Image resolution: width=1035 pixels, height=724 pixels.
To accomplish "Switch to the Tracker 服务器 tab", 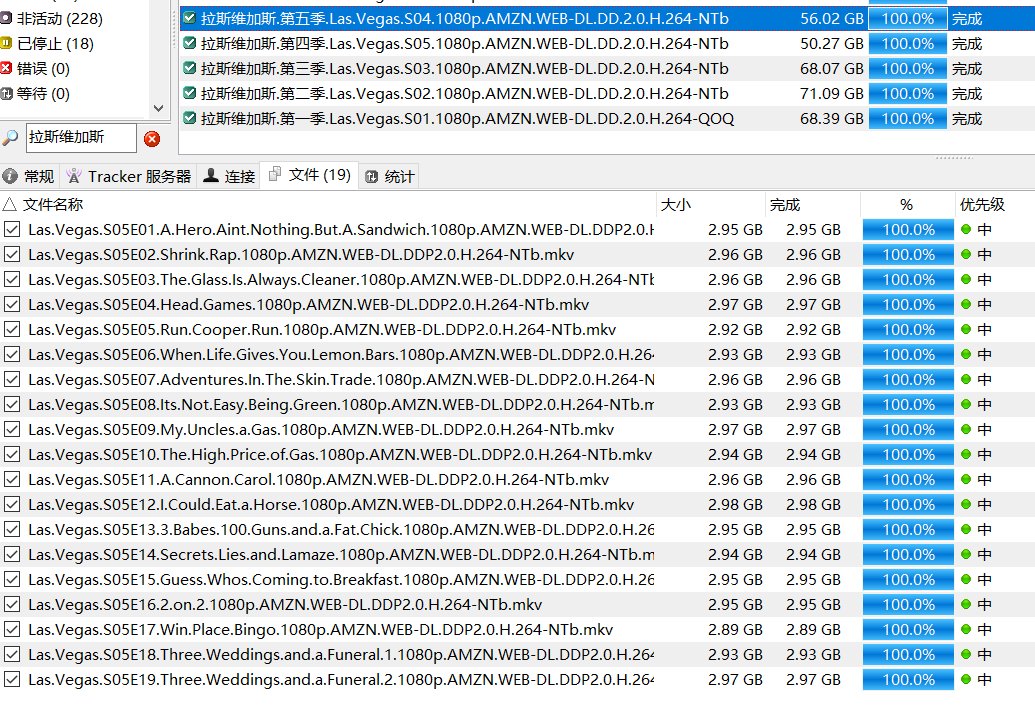I will [129, 176].
